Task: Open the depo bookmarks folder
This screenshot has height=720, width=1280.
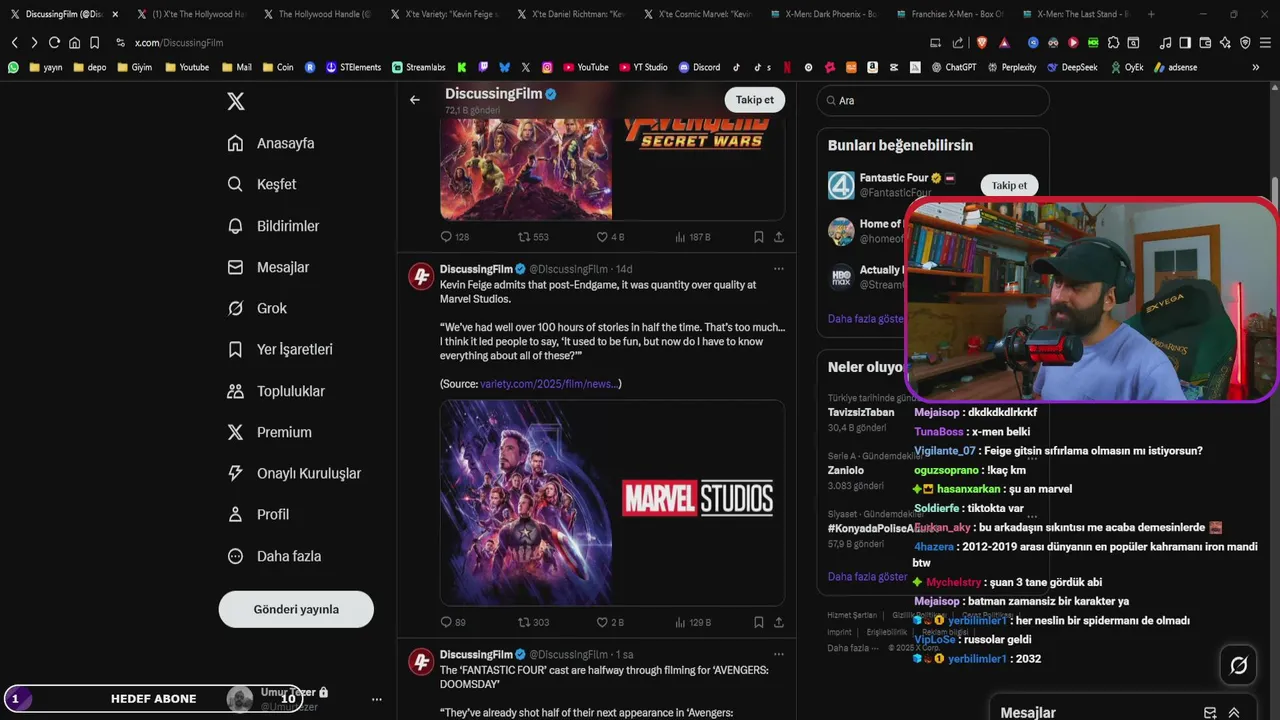Action: coord(90,67)
